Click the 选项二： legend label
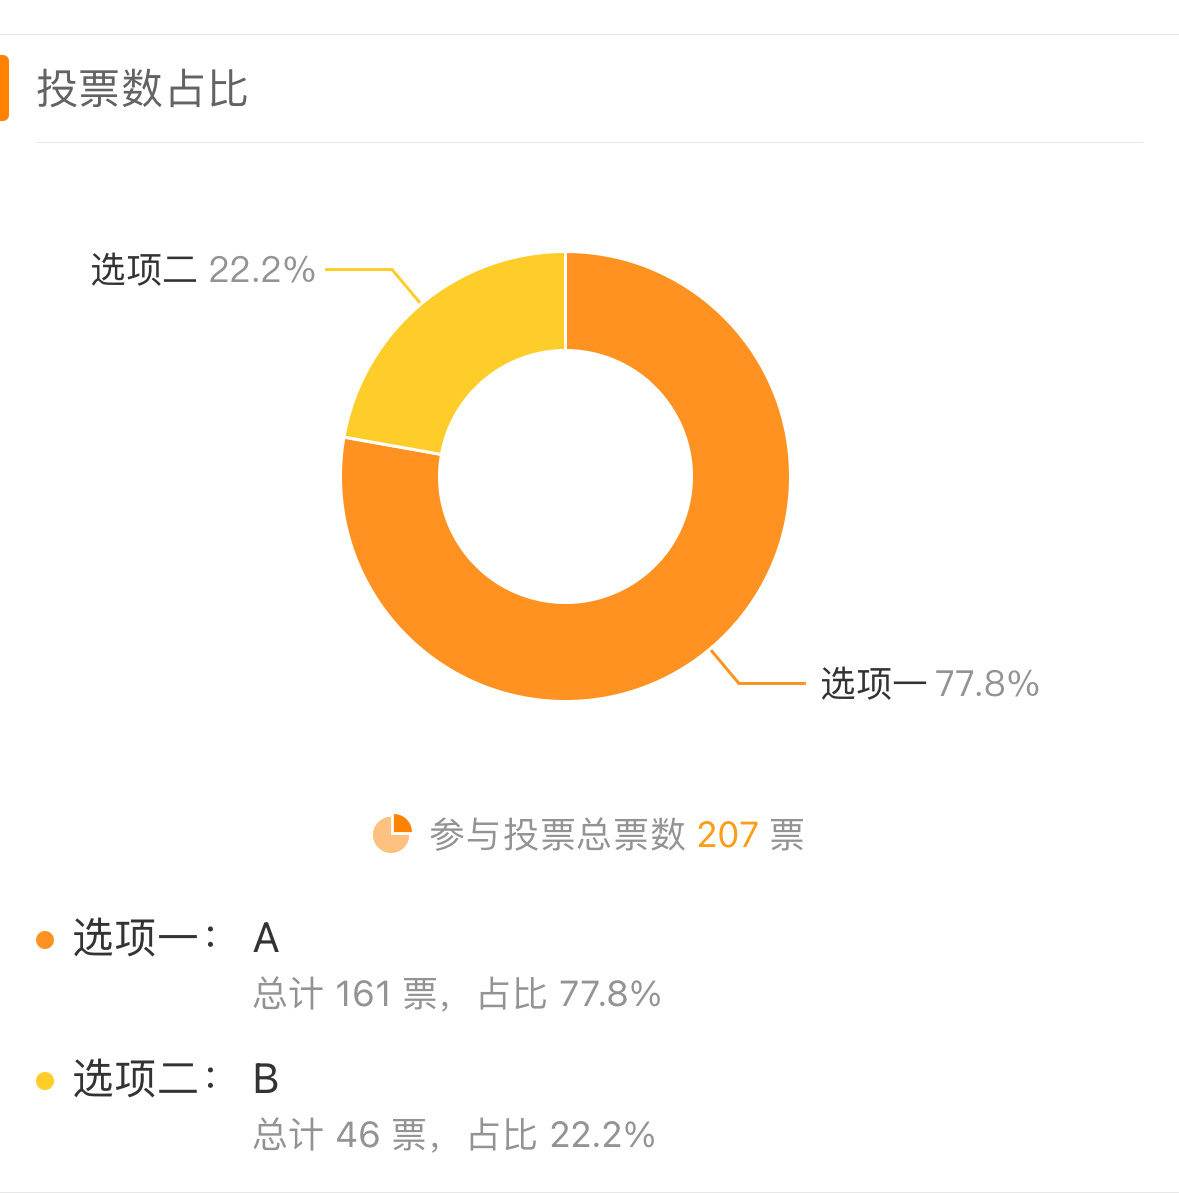The height and width of the screenshot is (1193, 1179). pos(145,1078)
